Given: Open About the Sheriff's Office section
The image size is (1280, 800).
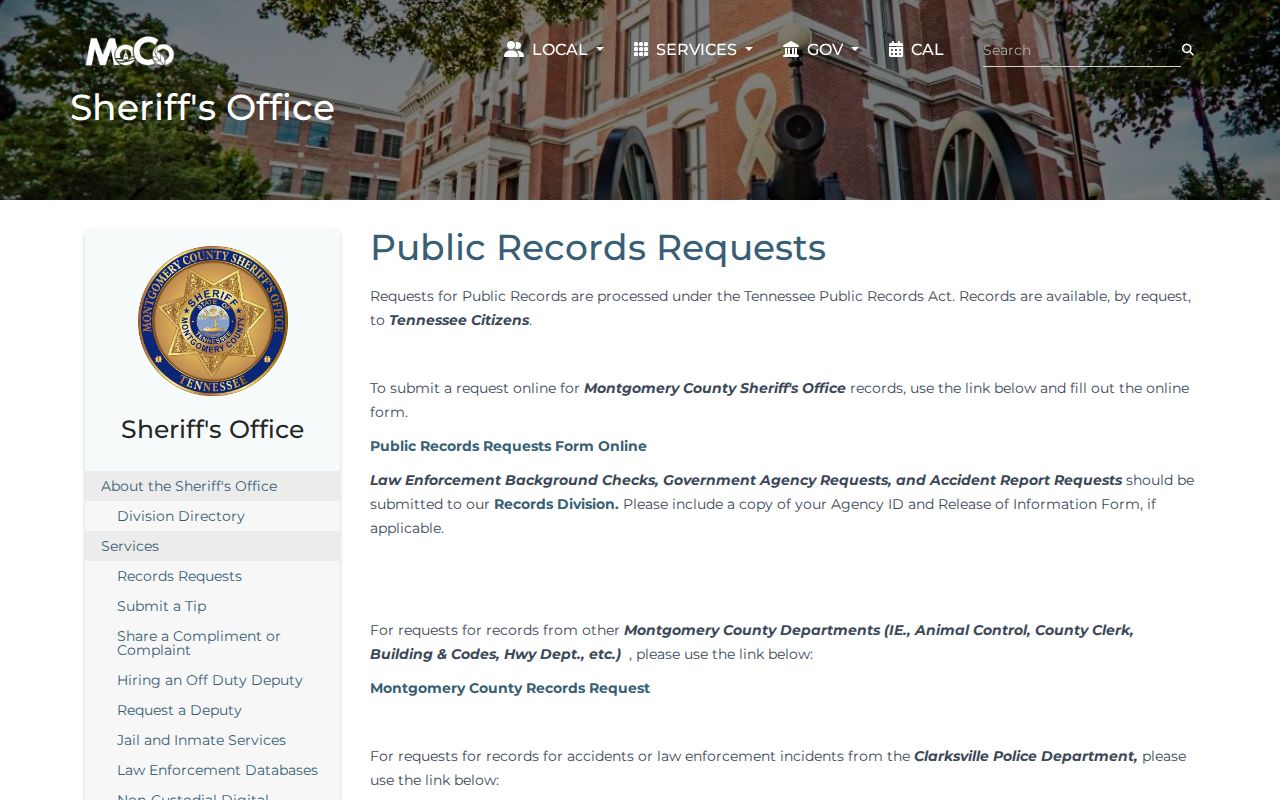Looking at the screenshot, I should click(212, 486).
